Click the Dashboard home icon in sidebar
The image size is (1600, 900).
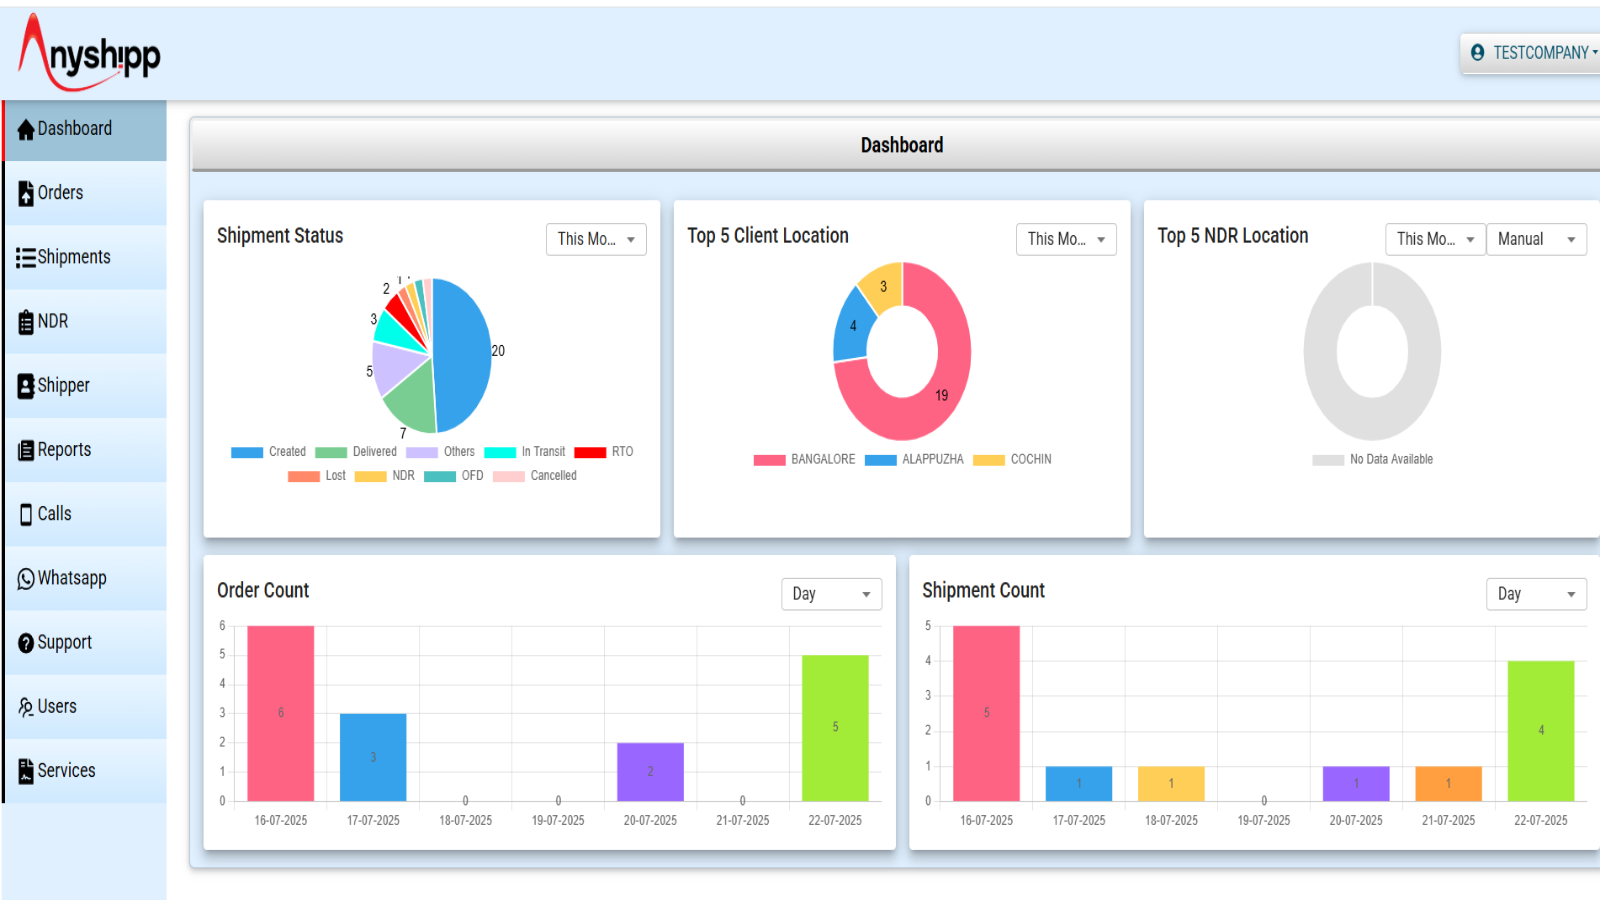tap(26, 130)
